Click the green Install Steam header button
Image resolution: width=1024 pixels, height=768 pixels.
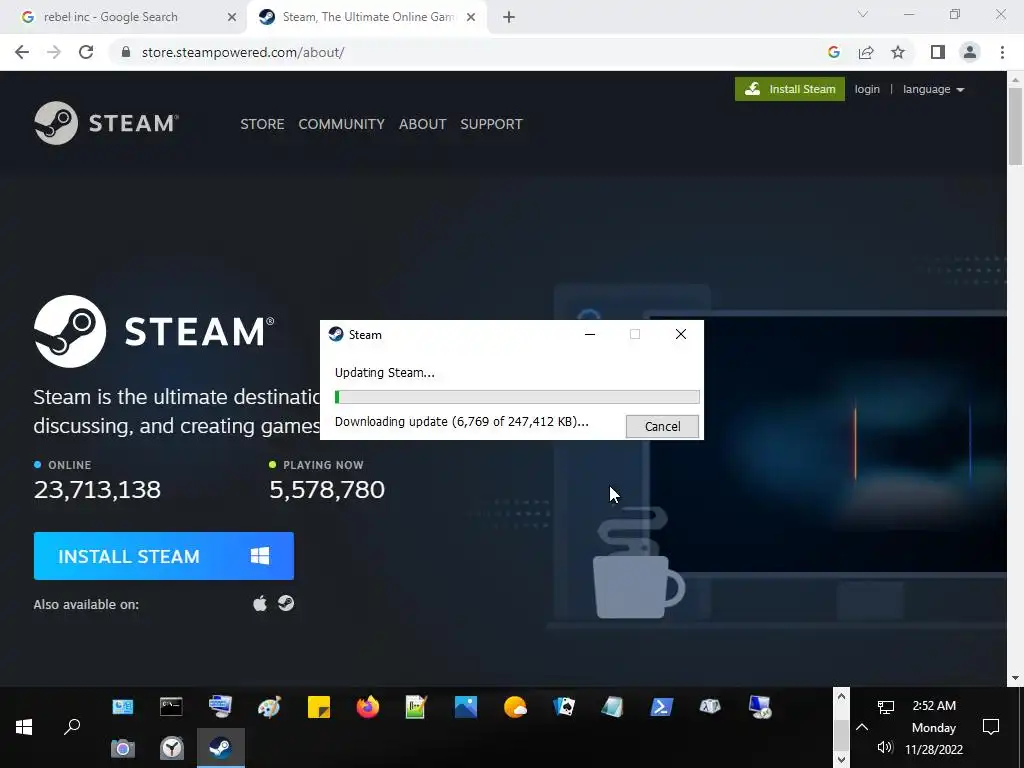(790, 89)
